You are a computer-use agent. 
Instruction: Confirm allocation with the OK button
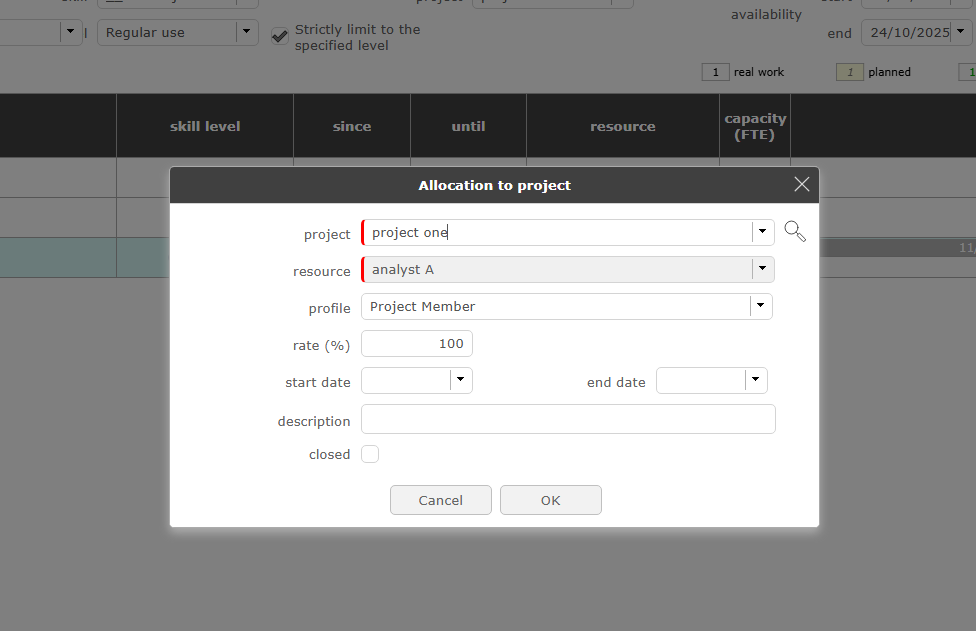coord(550,500)
